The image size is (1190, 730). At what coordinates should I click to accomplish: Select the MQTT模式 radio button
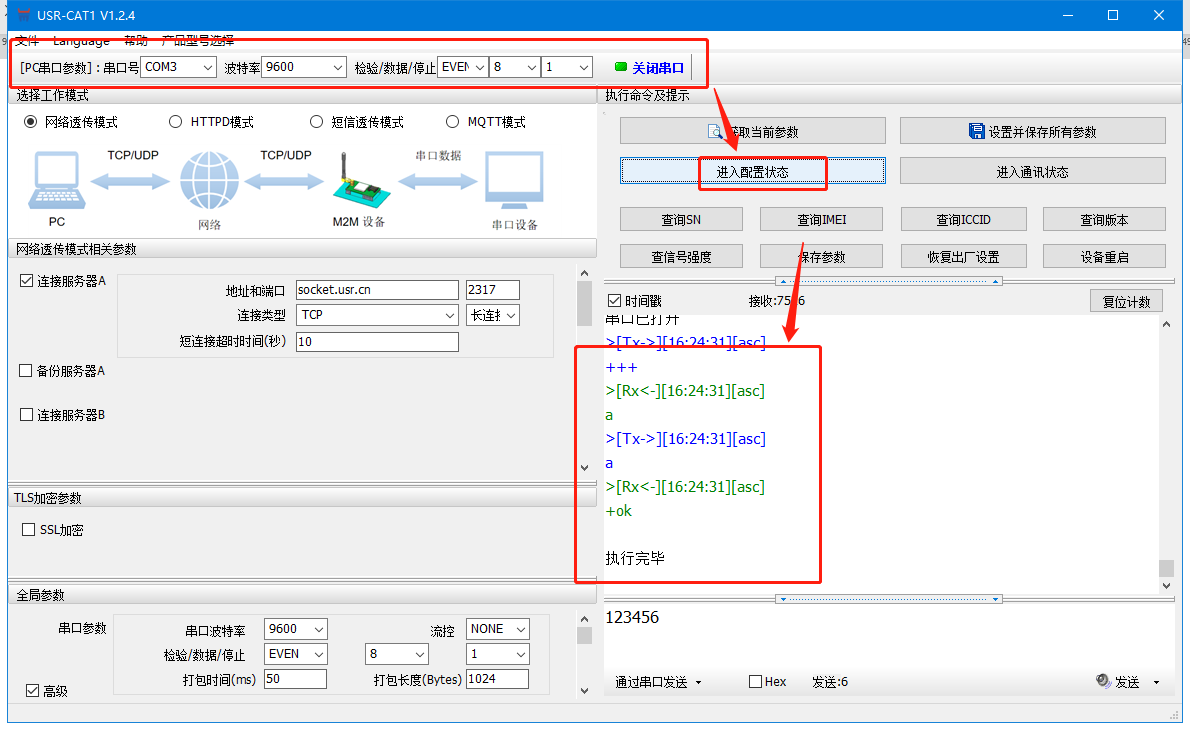pyautogui.click(x=454, y=122)
